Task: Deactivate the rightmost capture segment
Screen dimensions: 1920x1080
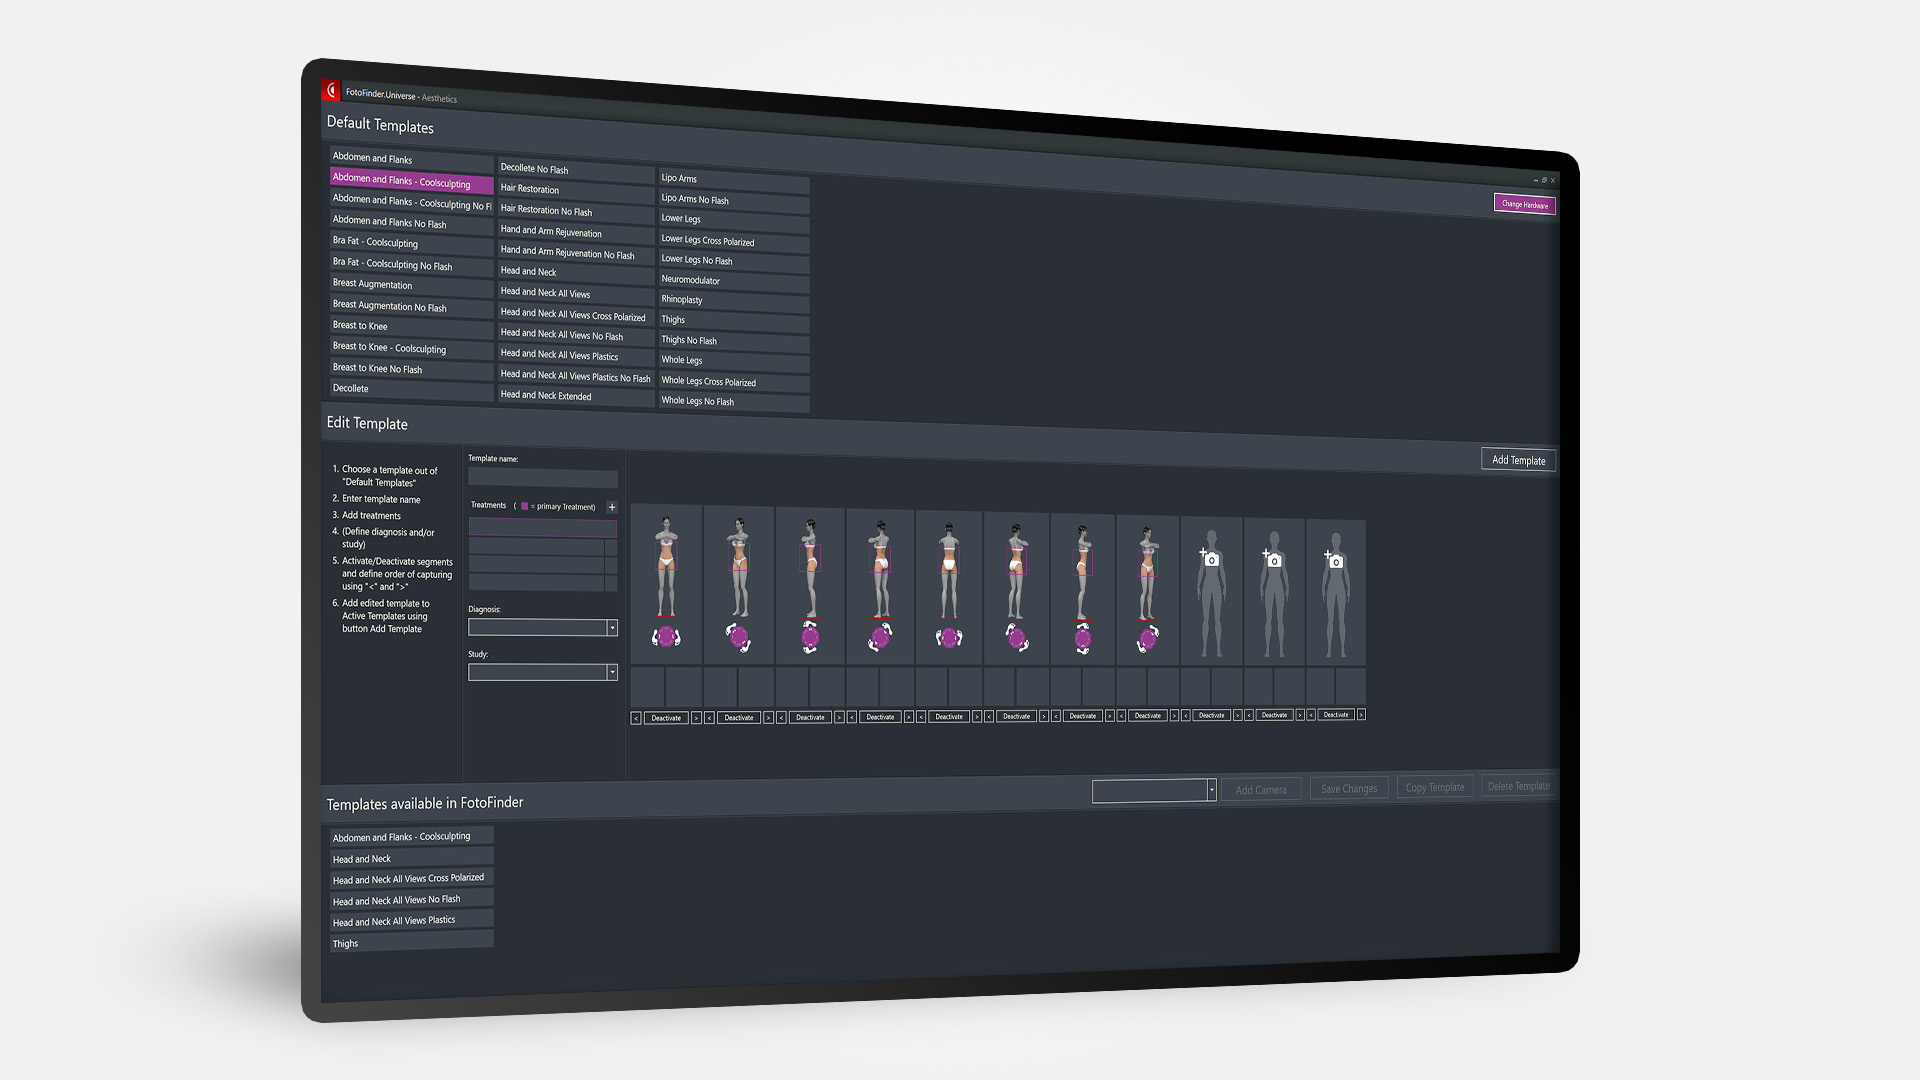Action: coord(1336,714)
